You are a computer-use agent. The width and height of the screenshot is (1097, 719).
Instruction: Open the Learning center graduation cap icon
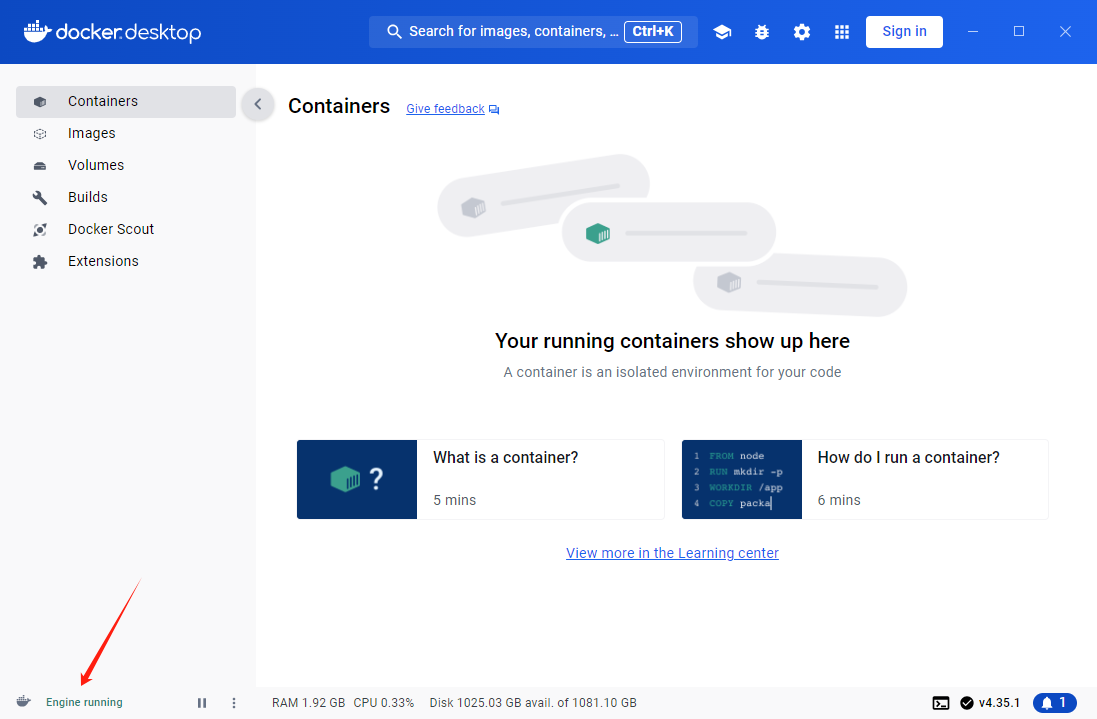(722, 32)
